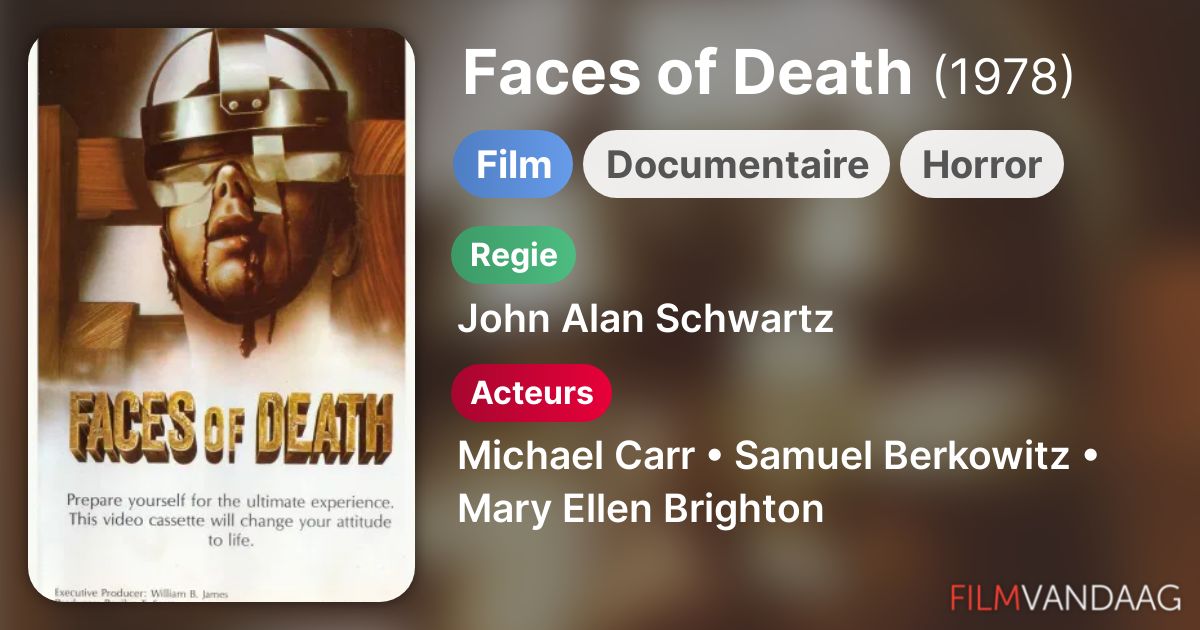Click the Faces of Death heading
Screen dimensions: 1200x630
tap(688, 73)
